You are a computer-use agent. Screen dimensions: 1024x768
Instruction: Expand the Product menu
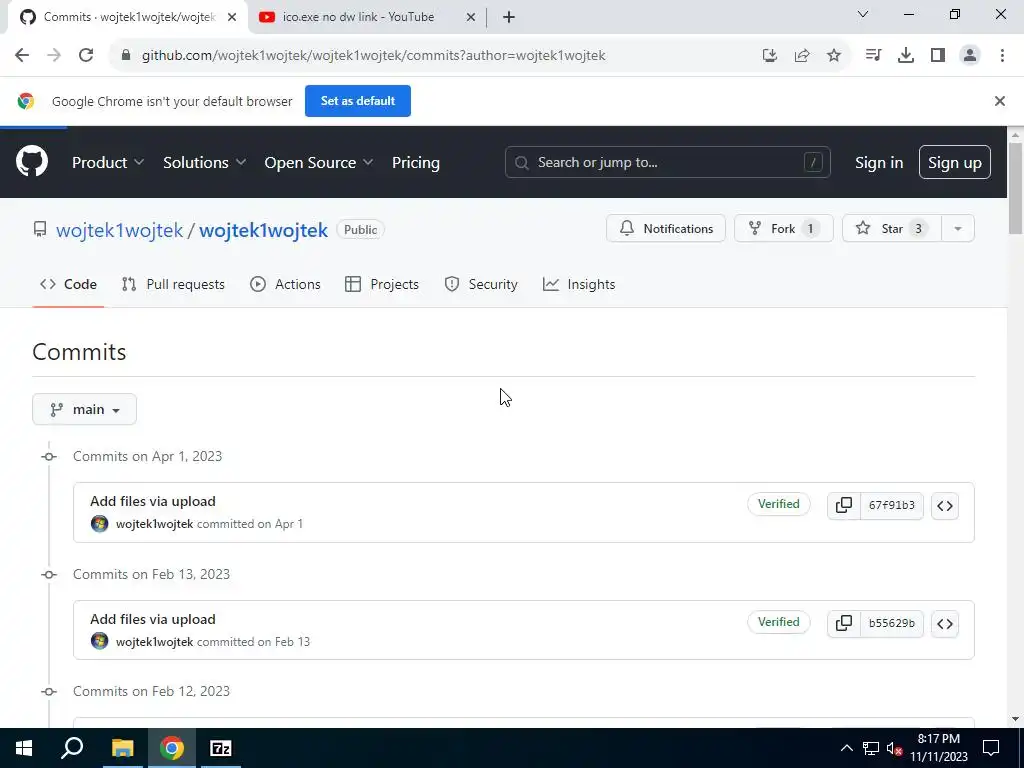click(108, 163)
